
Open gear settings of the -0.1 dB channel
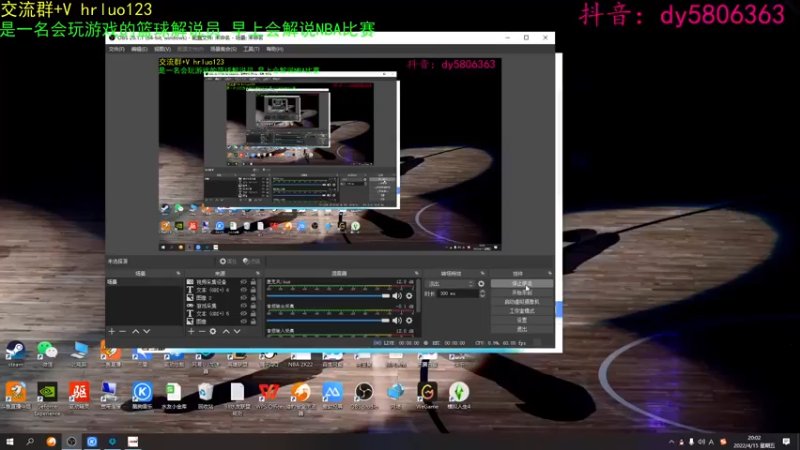(409, 320)
